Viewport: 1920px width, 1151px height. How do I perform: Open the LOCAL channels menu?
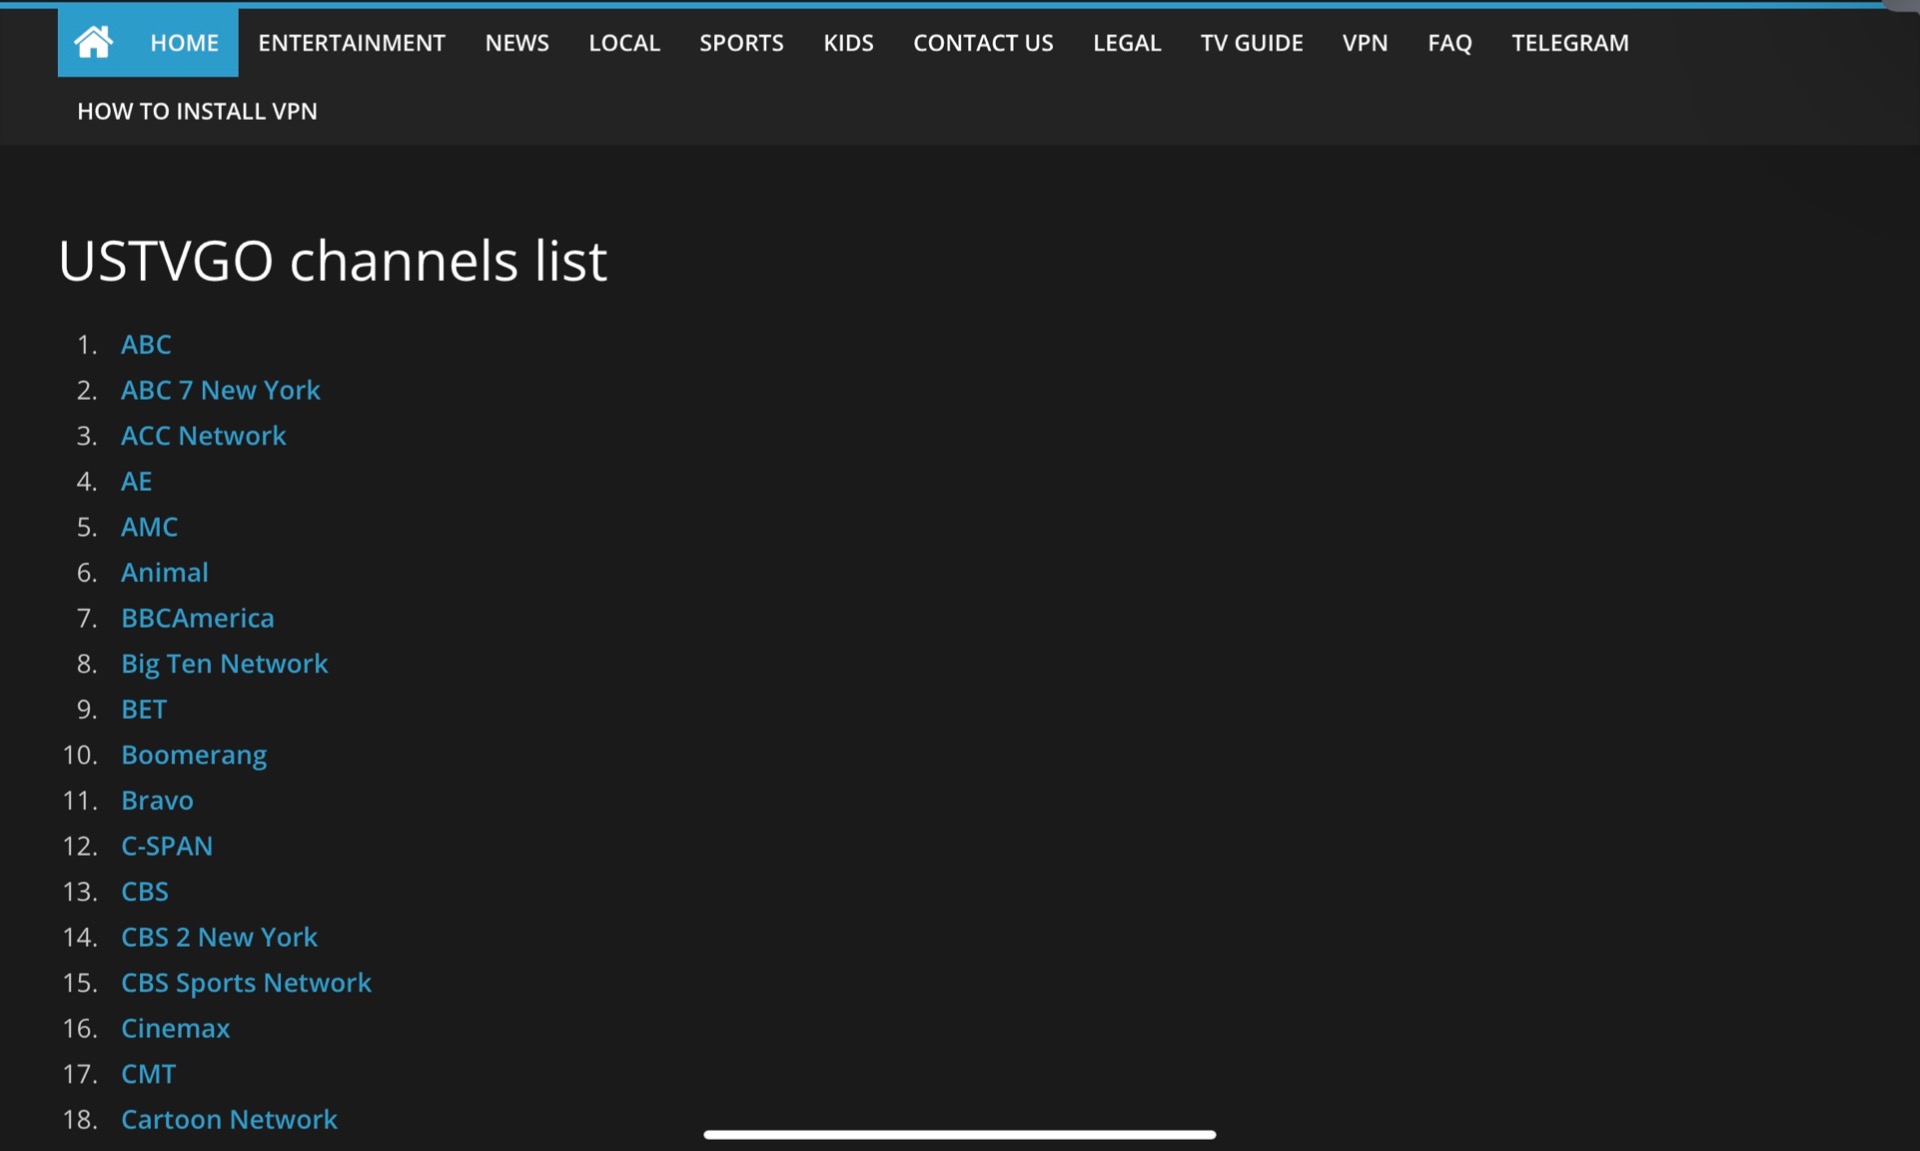pyautogui.click(x=624, y=43)
